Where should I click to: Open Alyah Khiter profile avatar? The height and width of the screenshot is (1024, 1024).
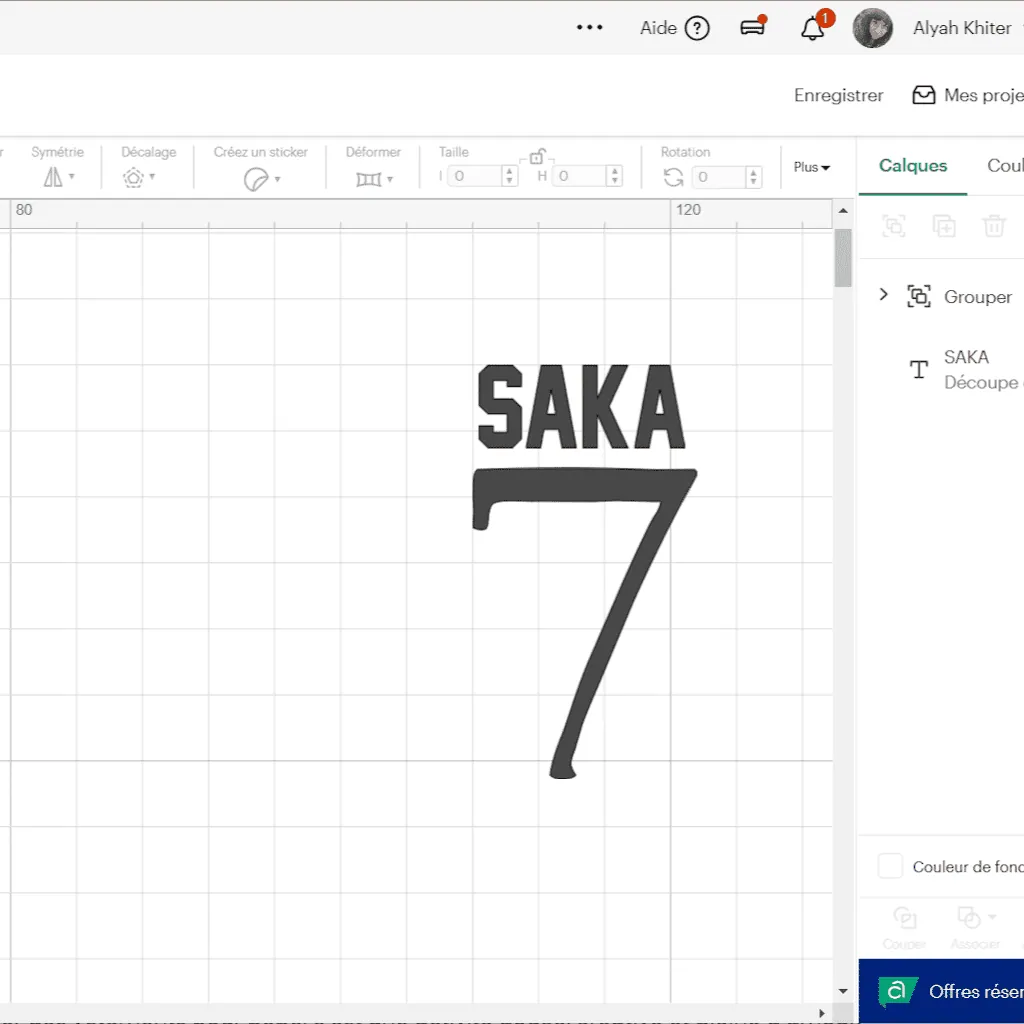coord(872,28)
